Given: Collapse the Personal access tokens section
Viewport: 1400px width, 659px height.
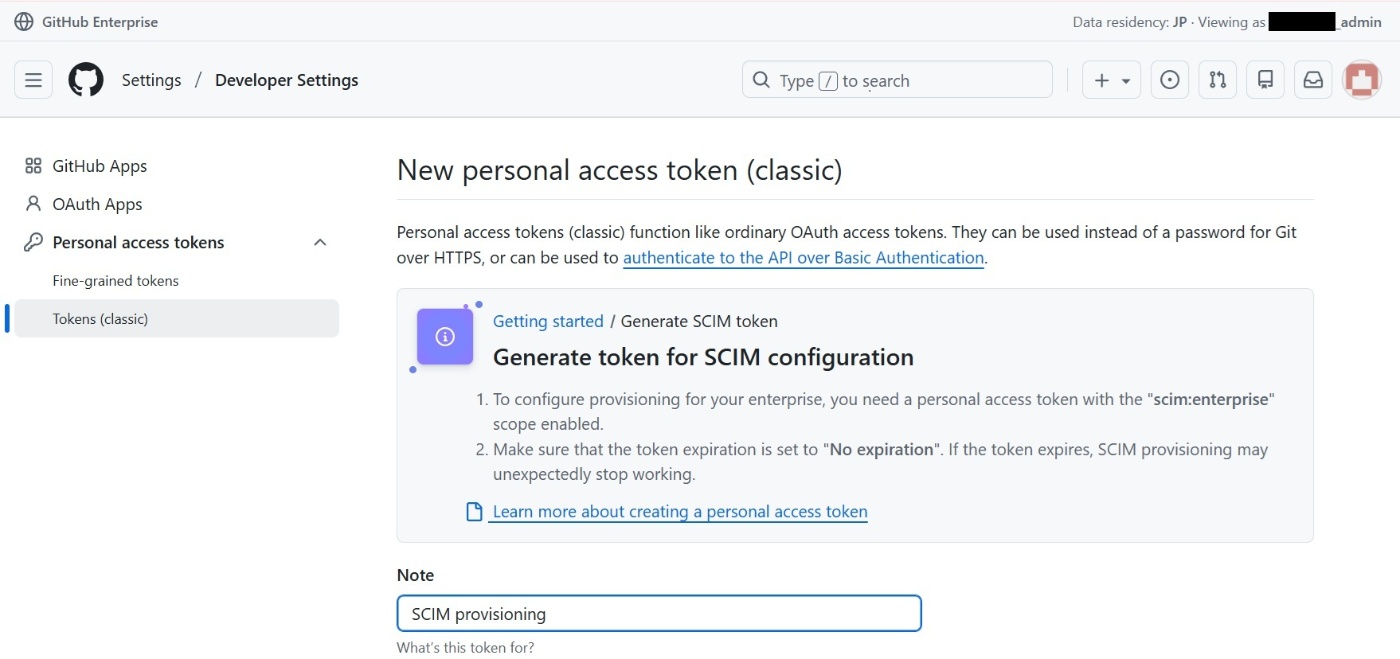Looking at the screenshot, I should pyautogui.click(x=320, y=243).
